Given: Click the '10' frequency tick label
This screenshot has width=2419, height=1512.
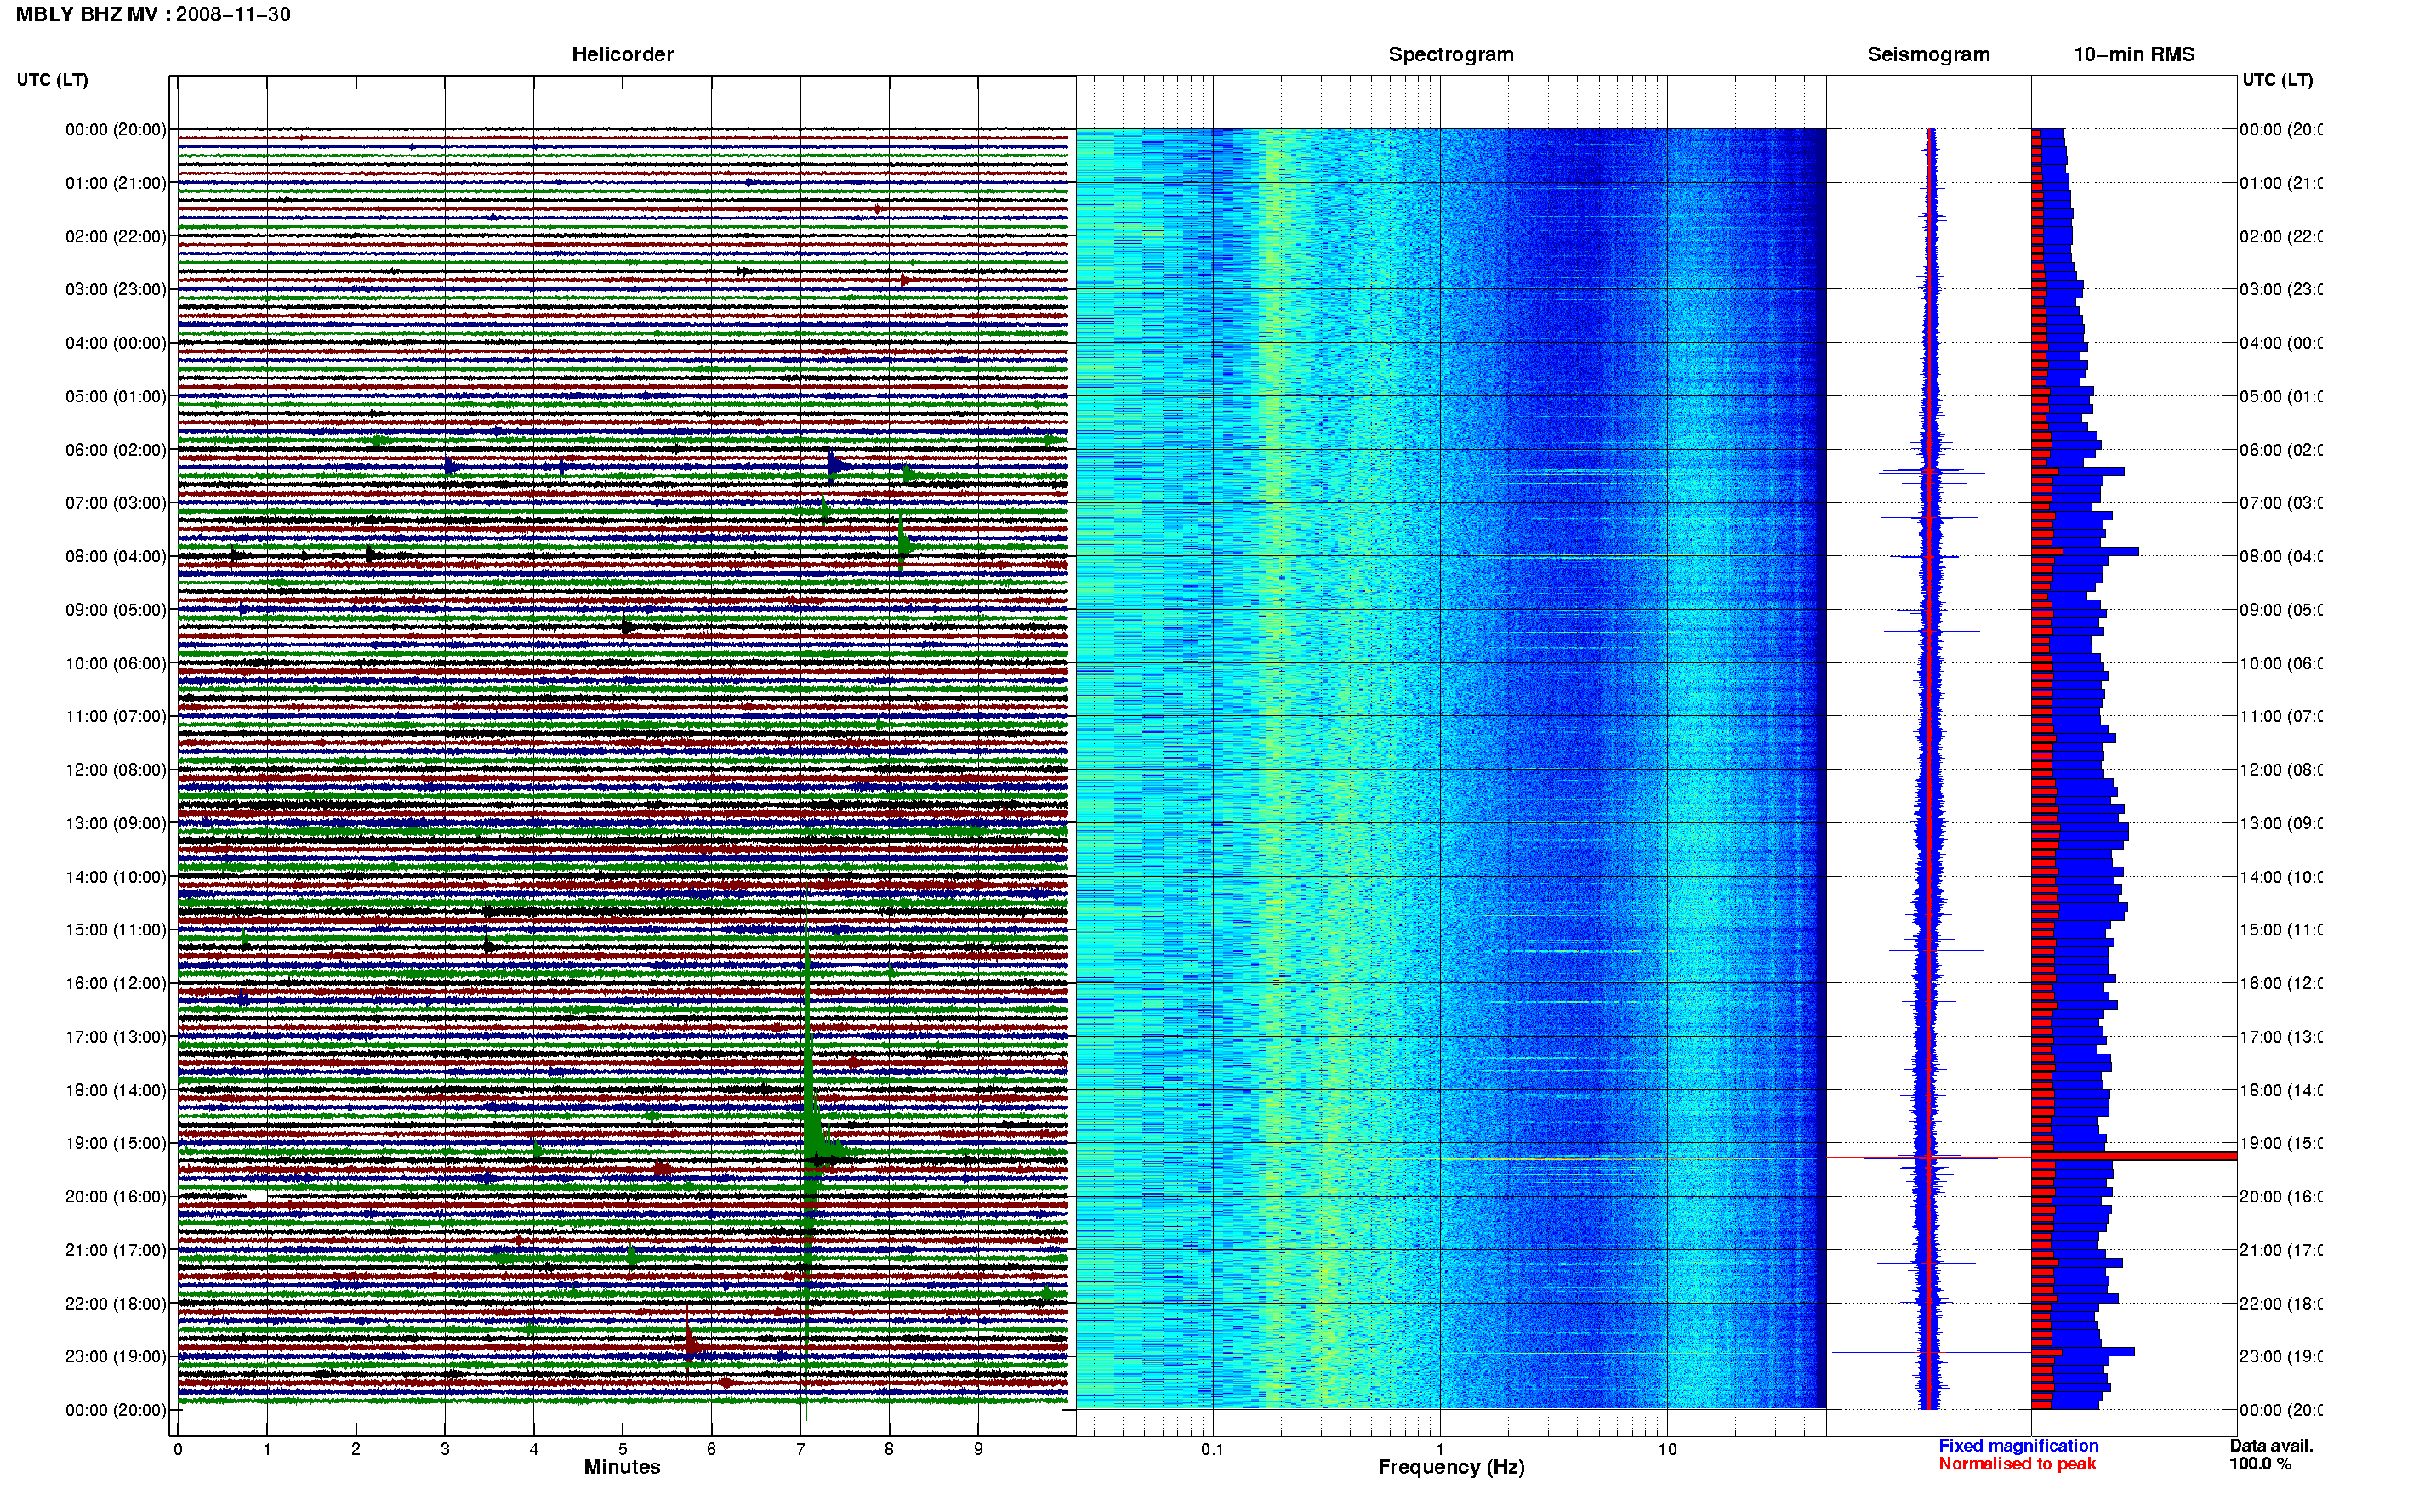Looking at the screenshot, I should [x=1666, y=1449].
